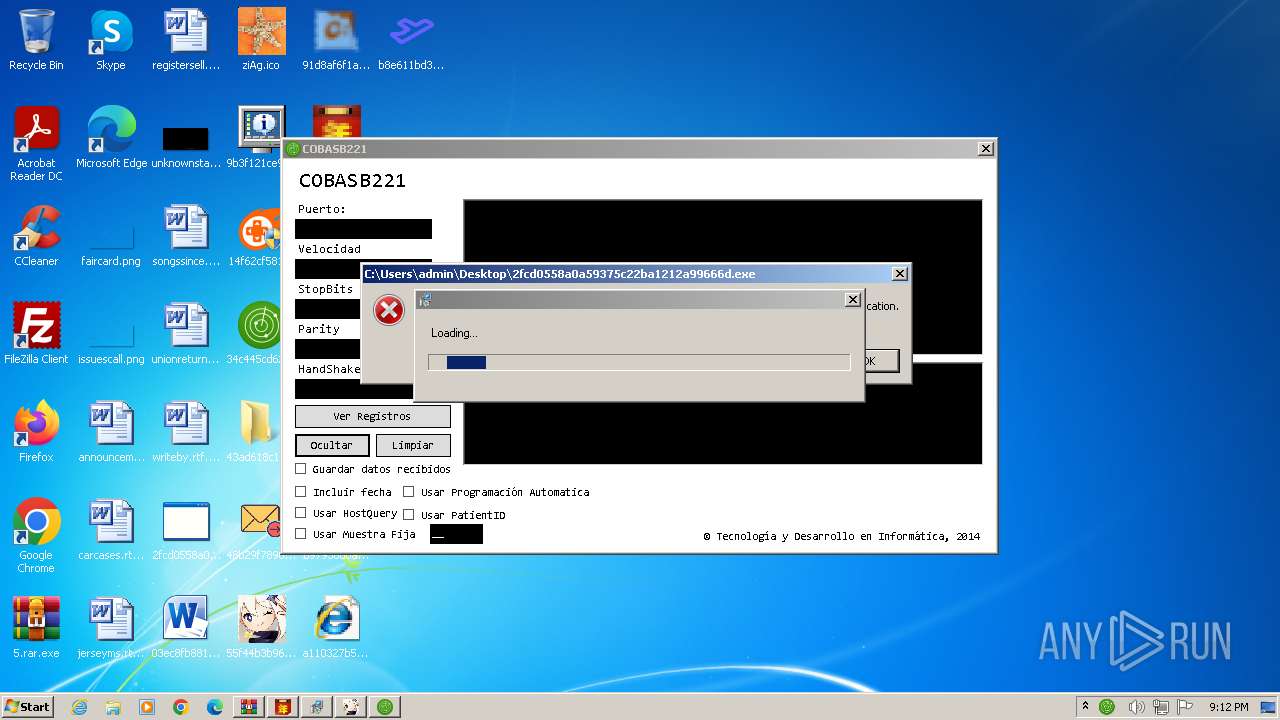1280x720 pixels.
Task: Close the COBASB221 window
Action: (985, 148)
